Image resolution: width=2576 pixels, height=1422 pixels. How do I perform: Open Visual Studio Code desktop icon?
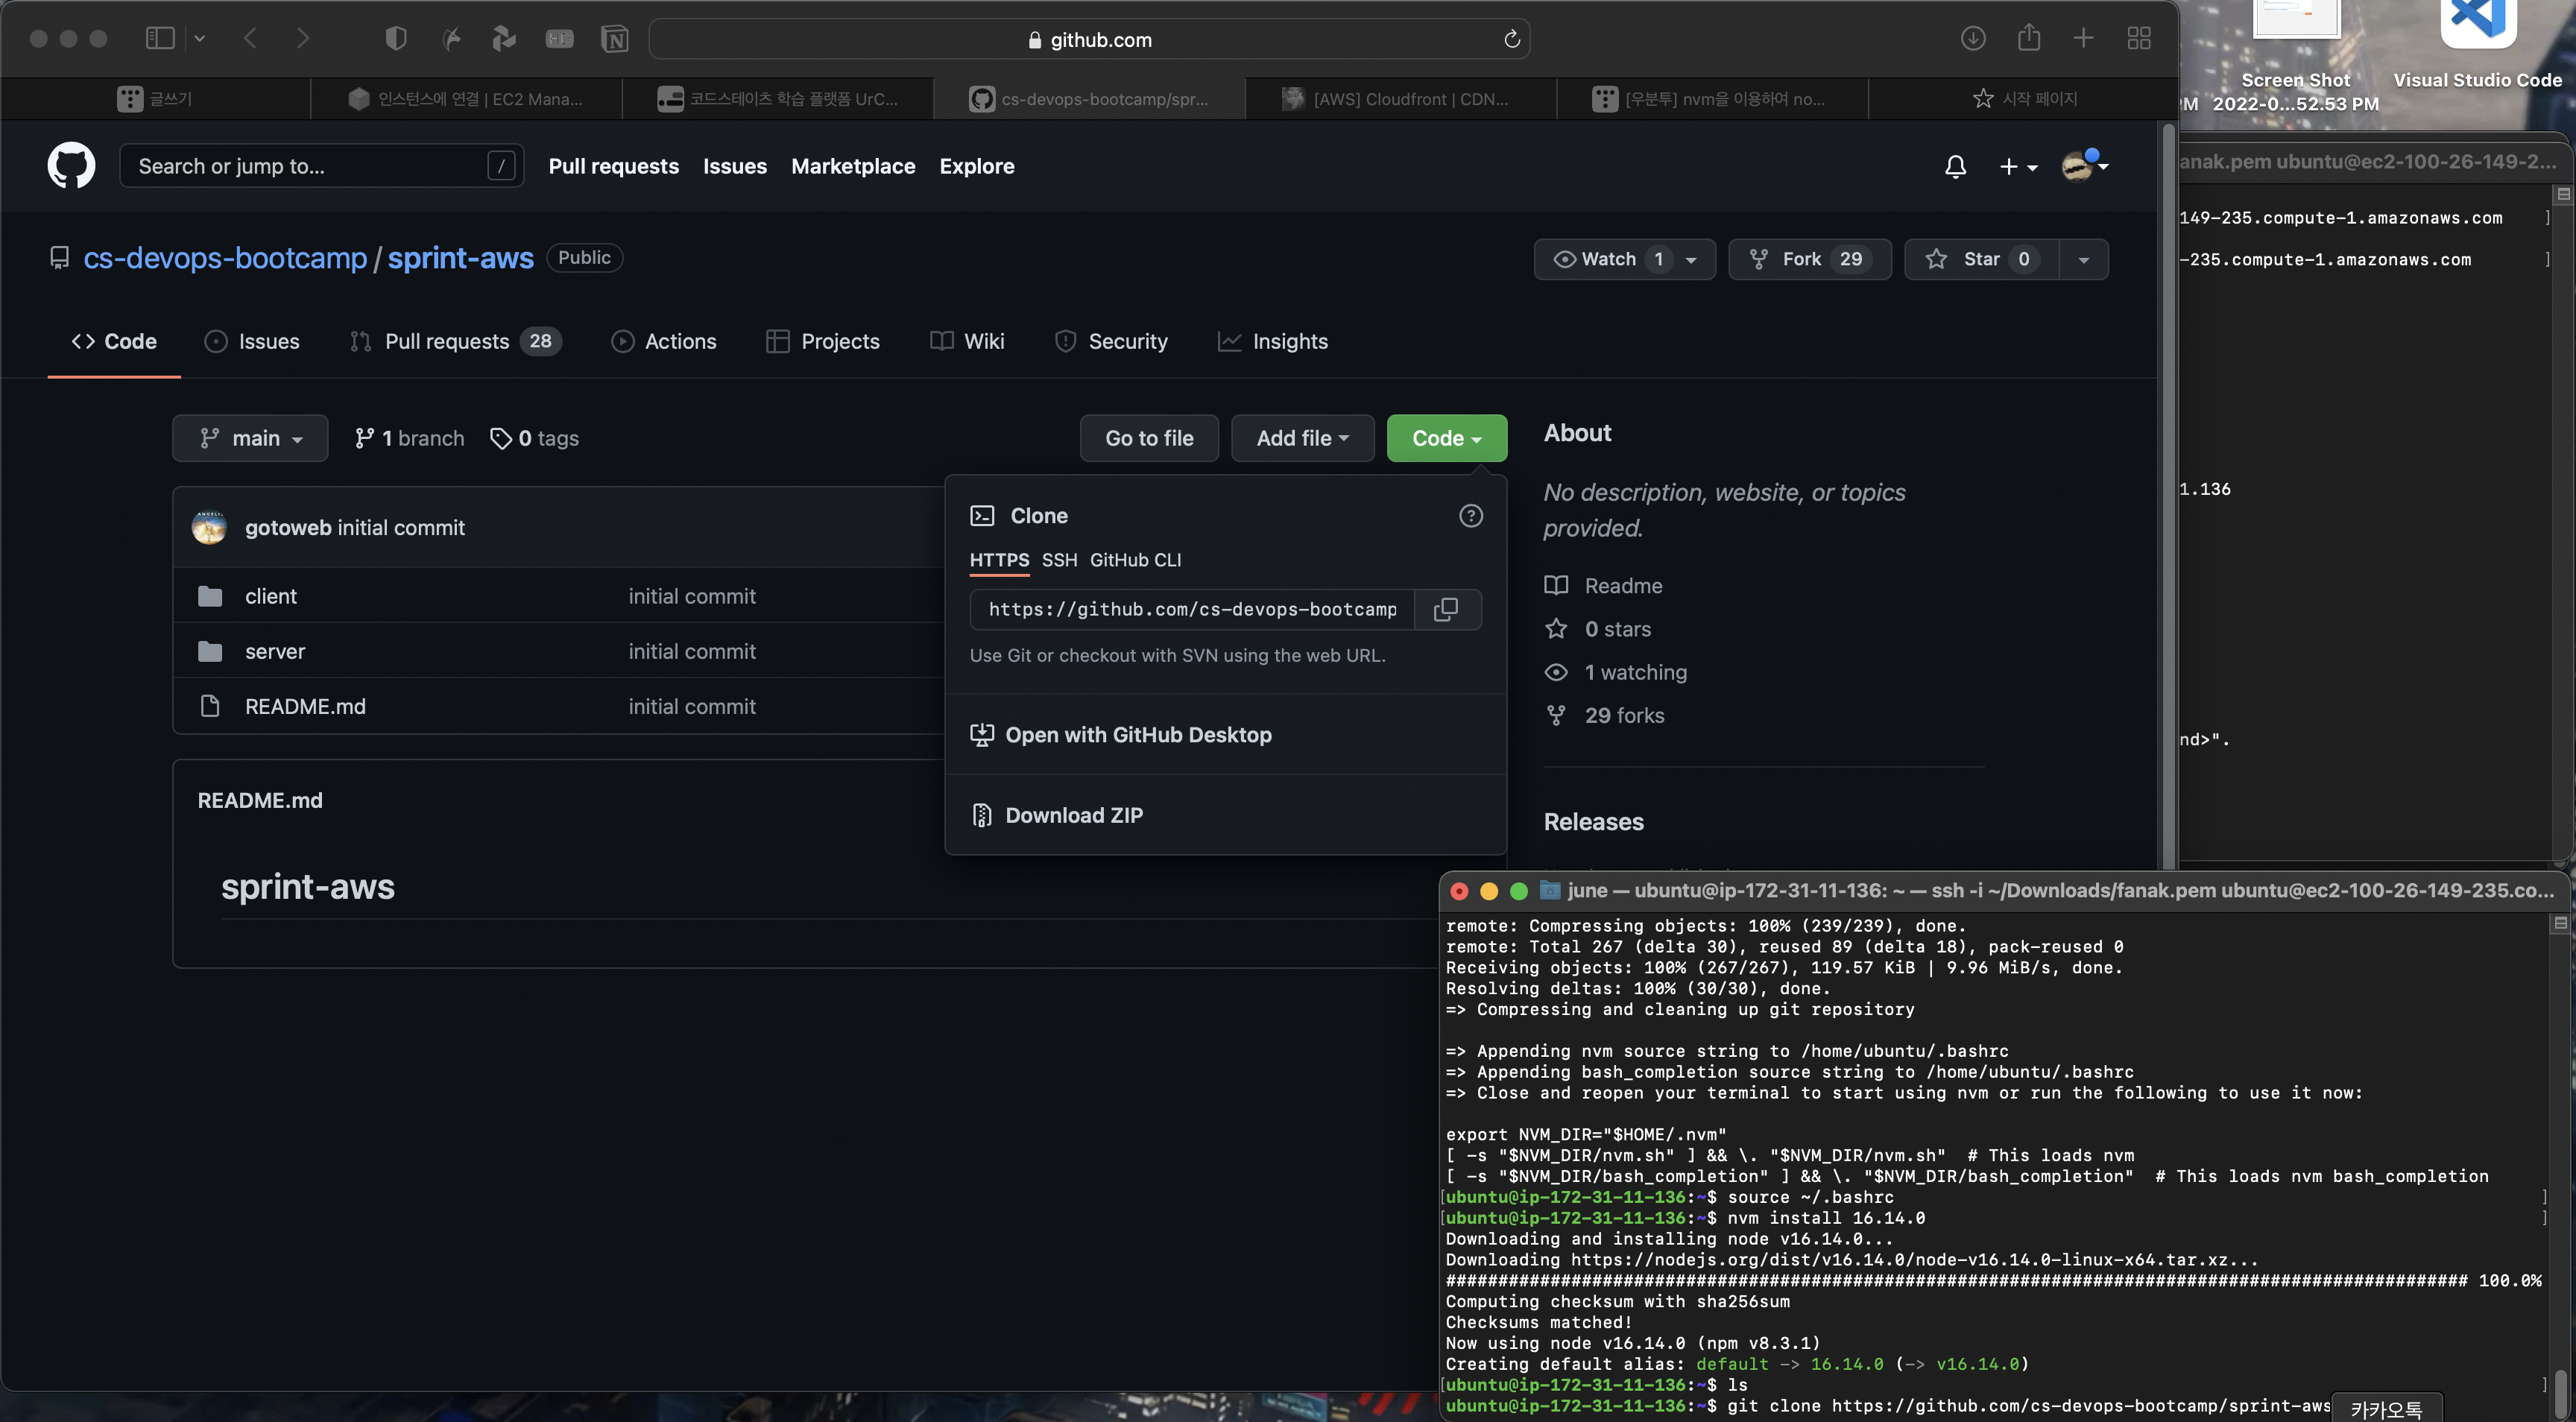[x=2477, y=44]
